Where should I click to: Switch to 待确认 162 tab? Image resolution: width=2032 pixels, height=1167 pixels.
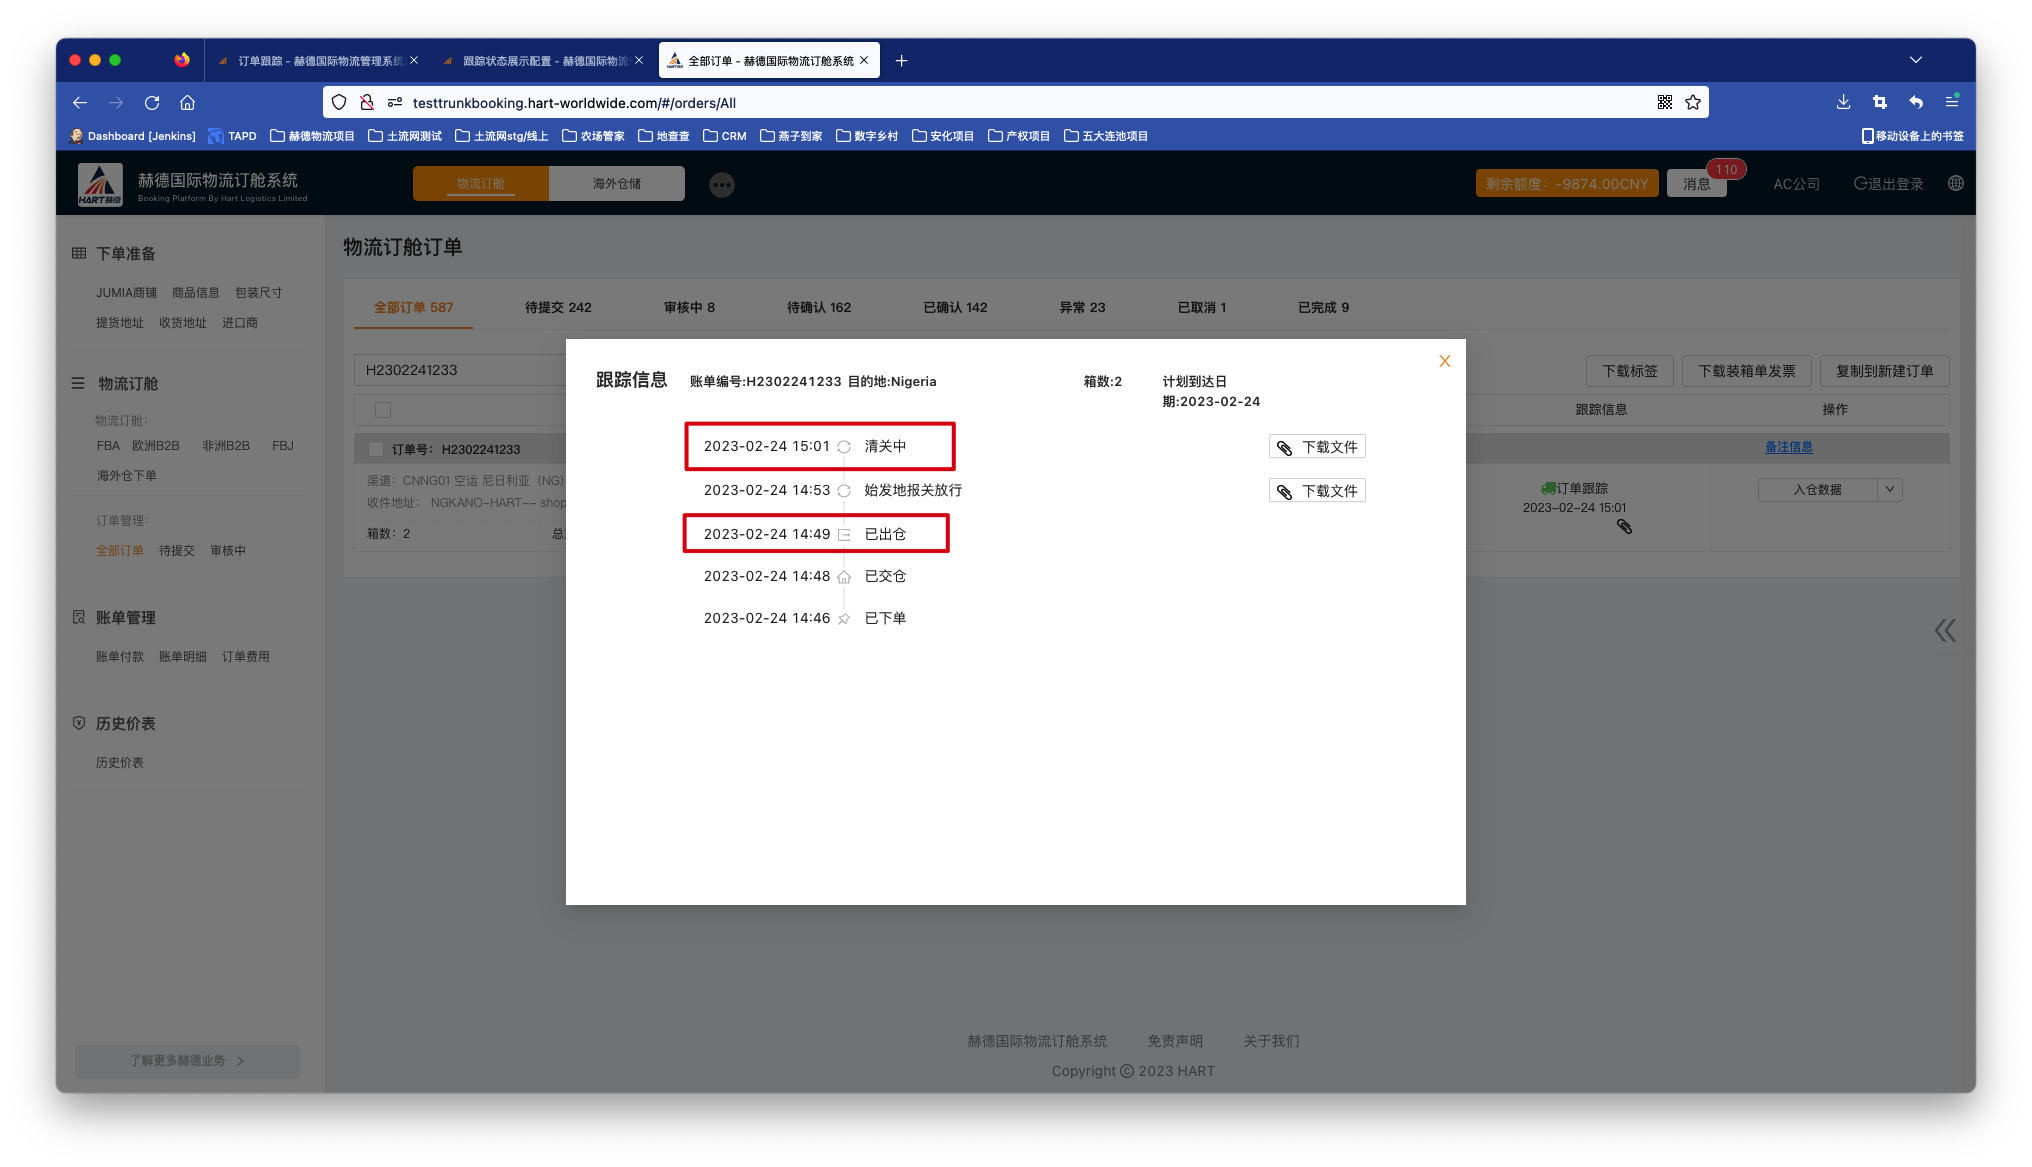818,308
